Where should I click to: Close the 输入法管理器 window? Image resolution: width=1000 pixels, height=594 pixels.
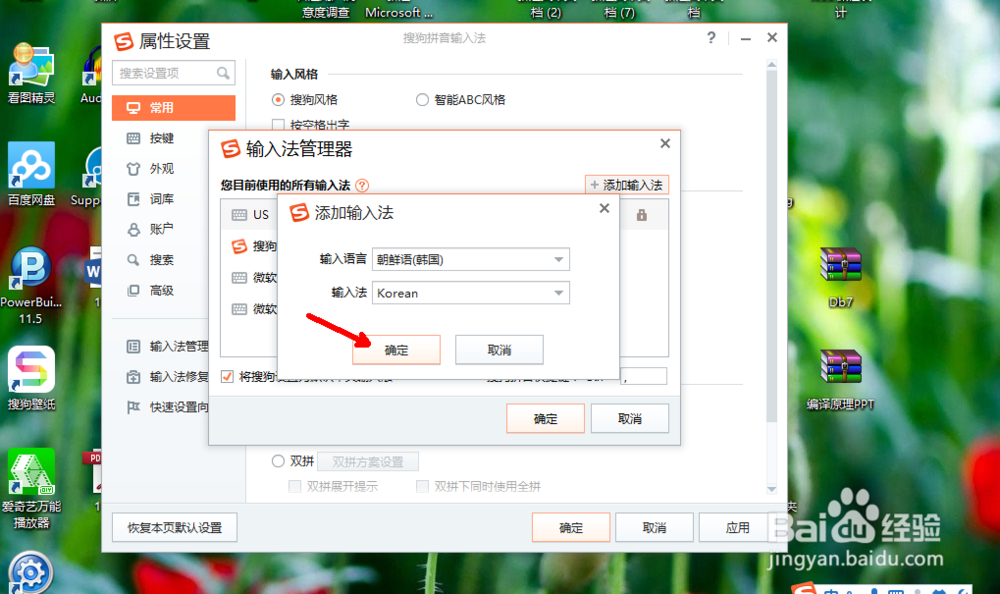coord(665,144)
